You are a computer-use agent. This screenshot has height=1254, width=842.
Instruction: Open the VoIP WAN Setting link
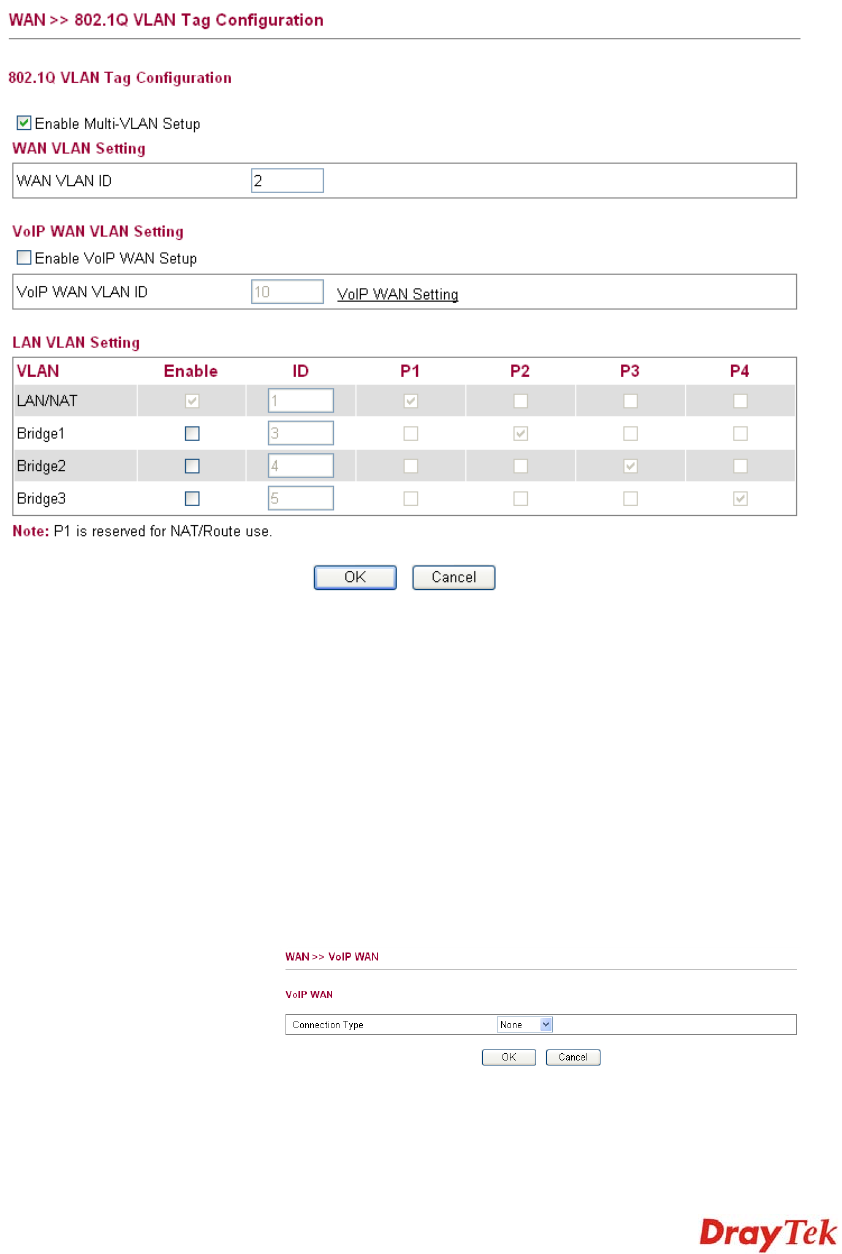(397, 295)
